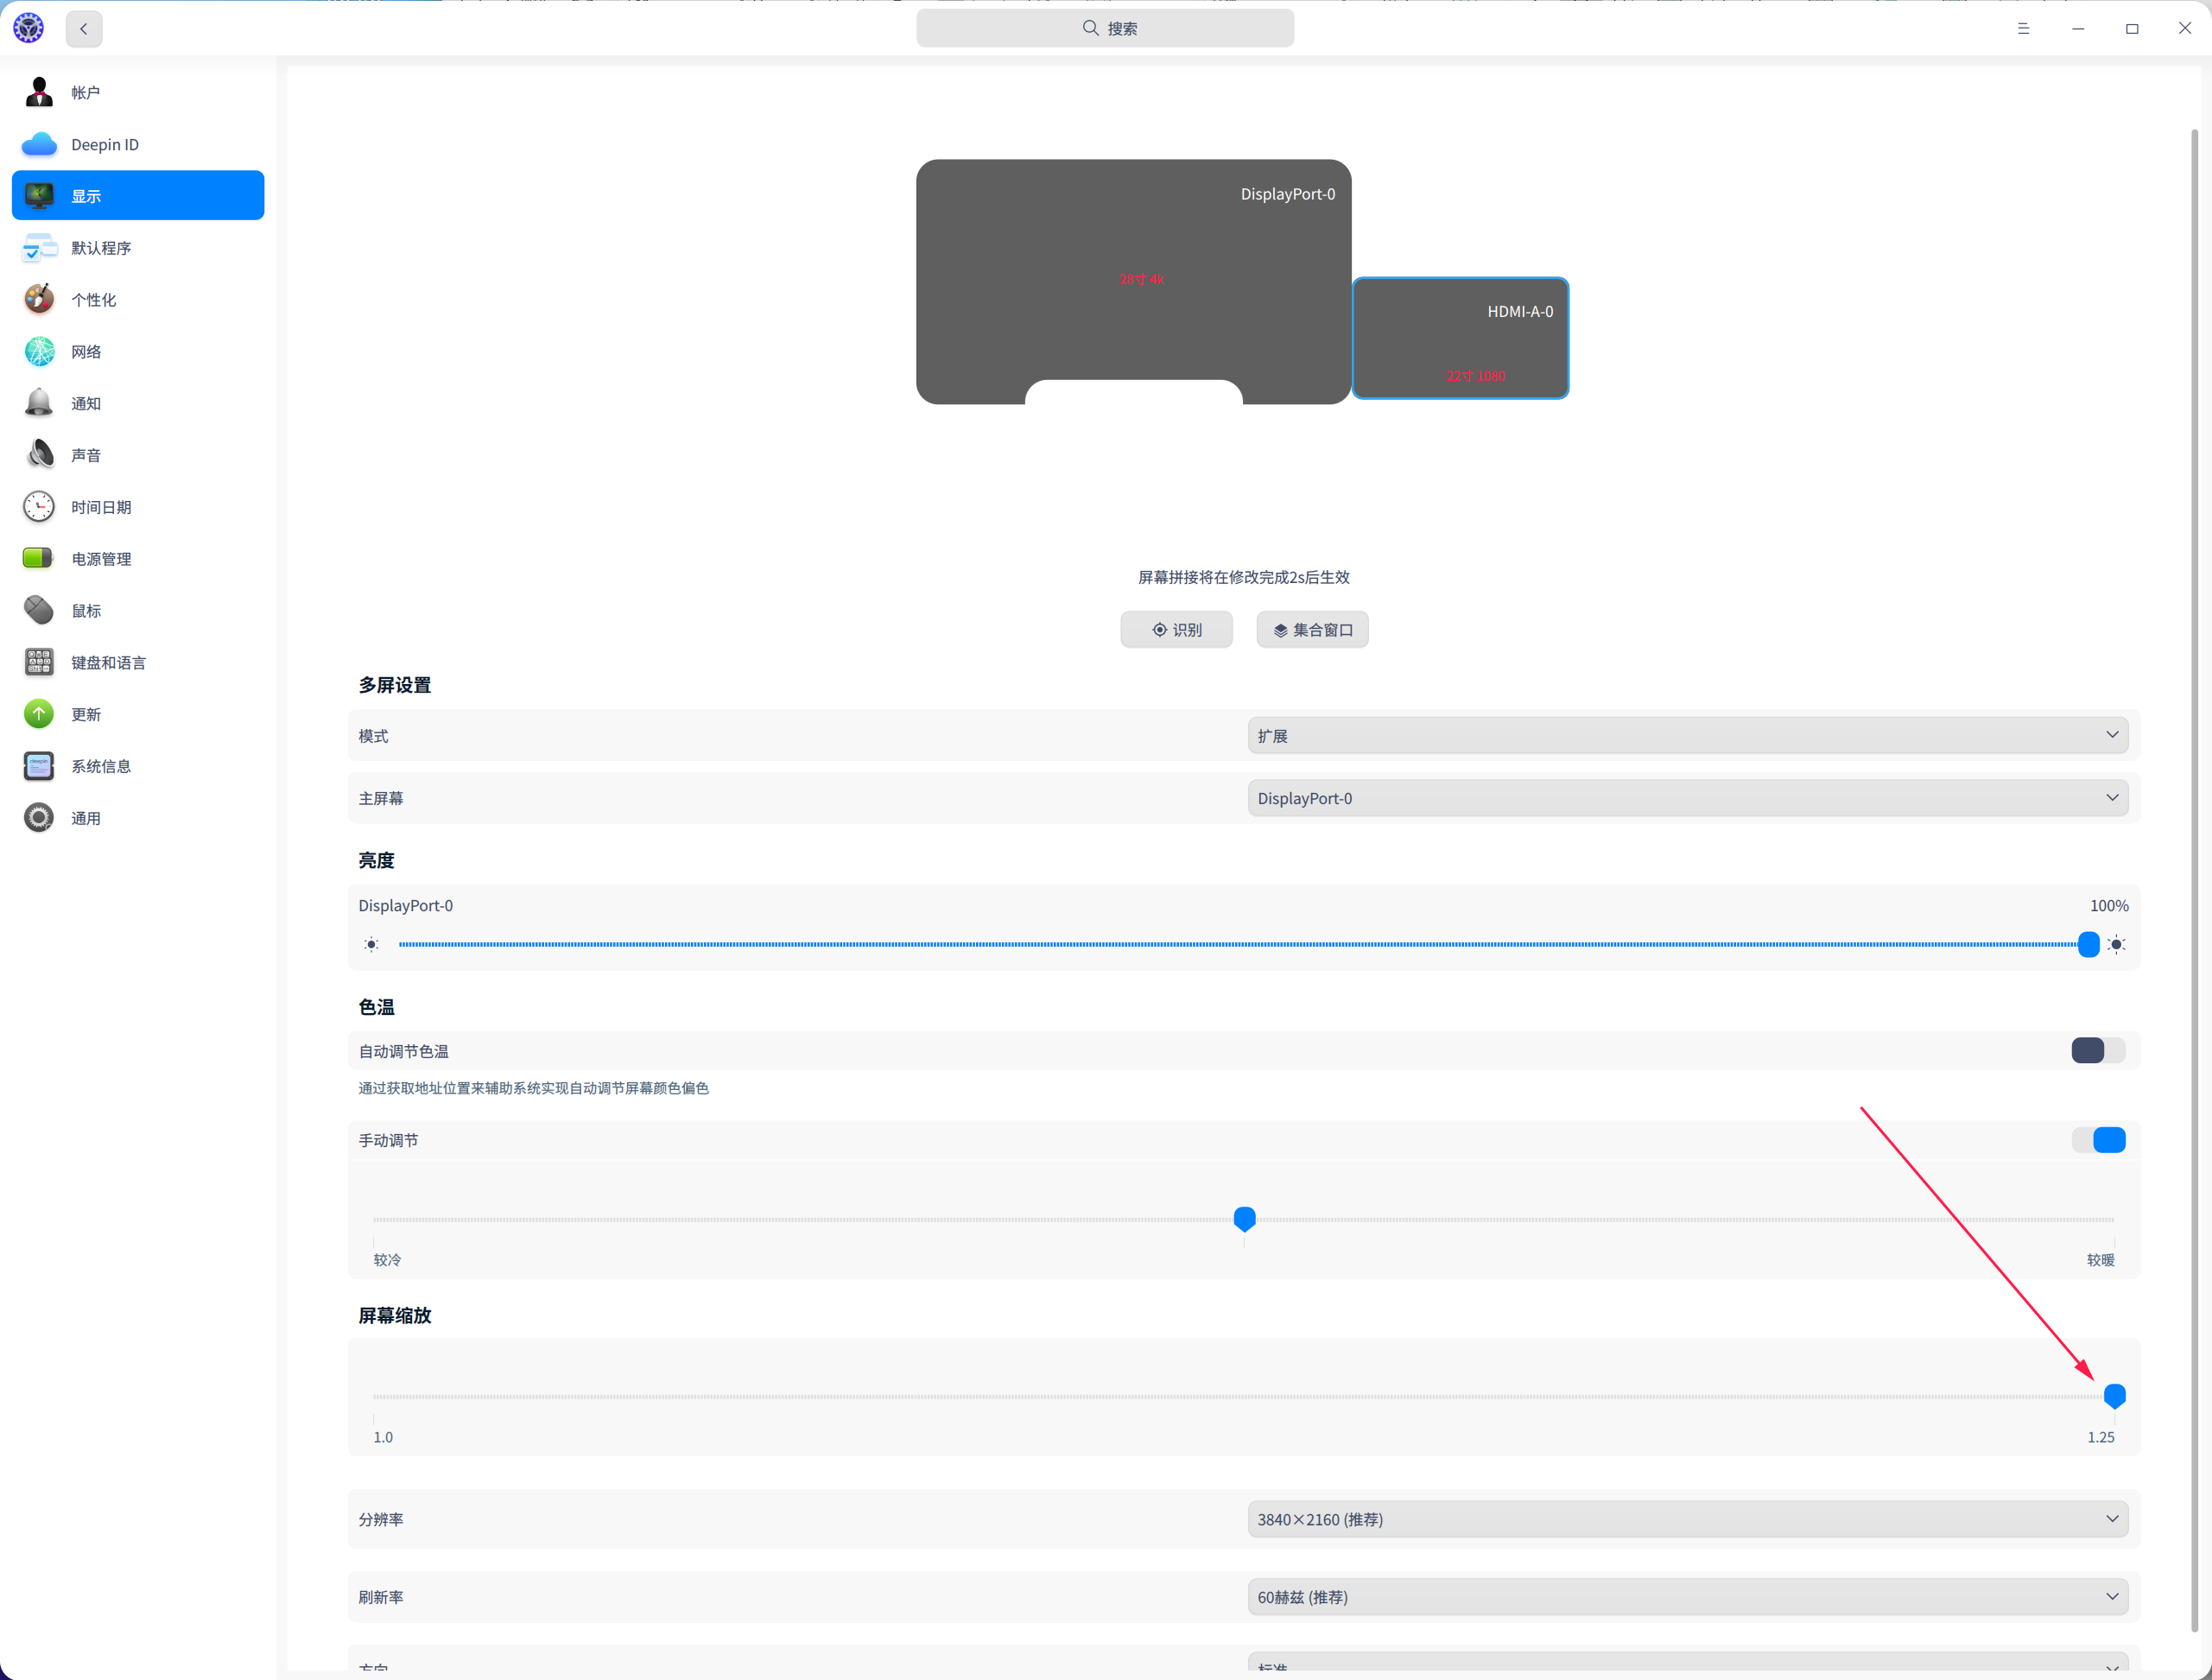The image size is (2212, 1680).
Task: Open 个性化 personalization palette icon
Action: 39,299
